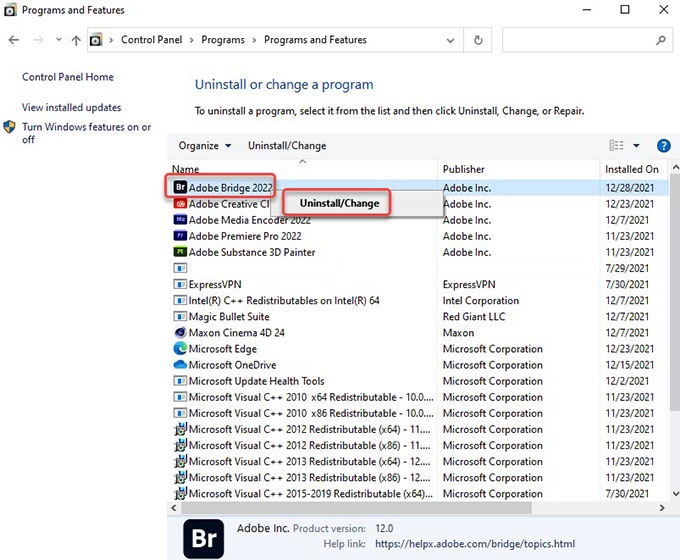Click the Adobe Bridge 2022 Br icon
The width and height of the screenshot is (680, 560).
coord(180,187)
